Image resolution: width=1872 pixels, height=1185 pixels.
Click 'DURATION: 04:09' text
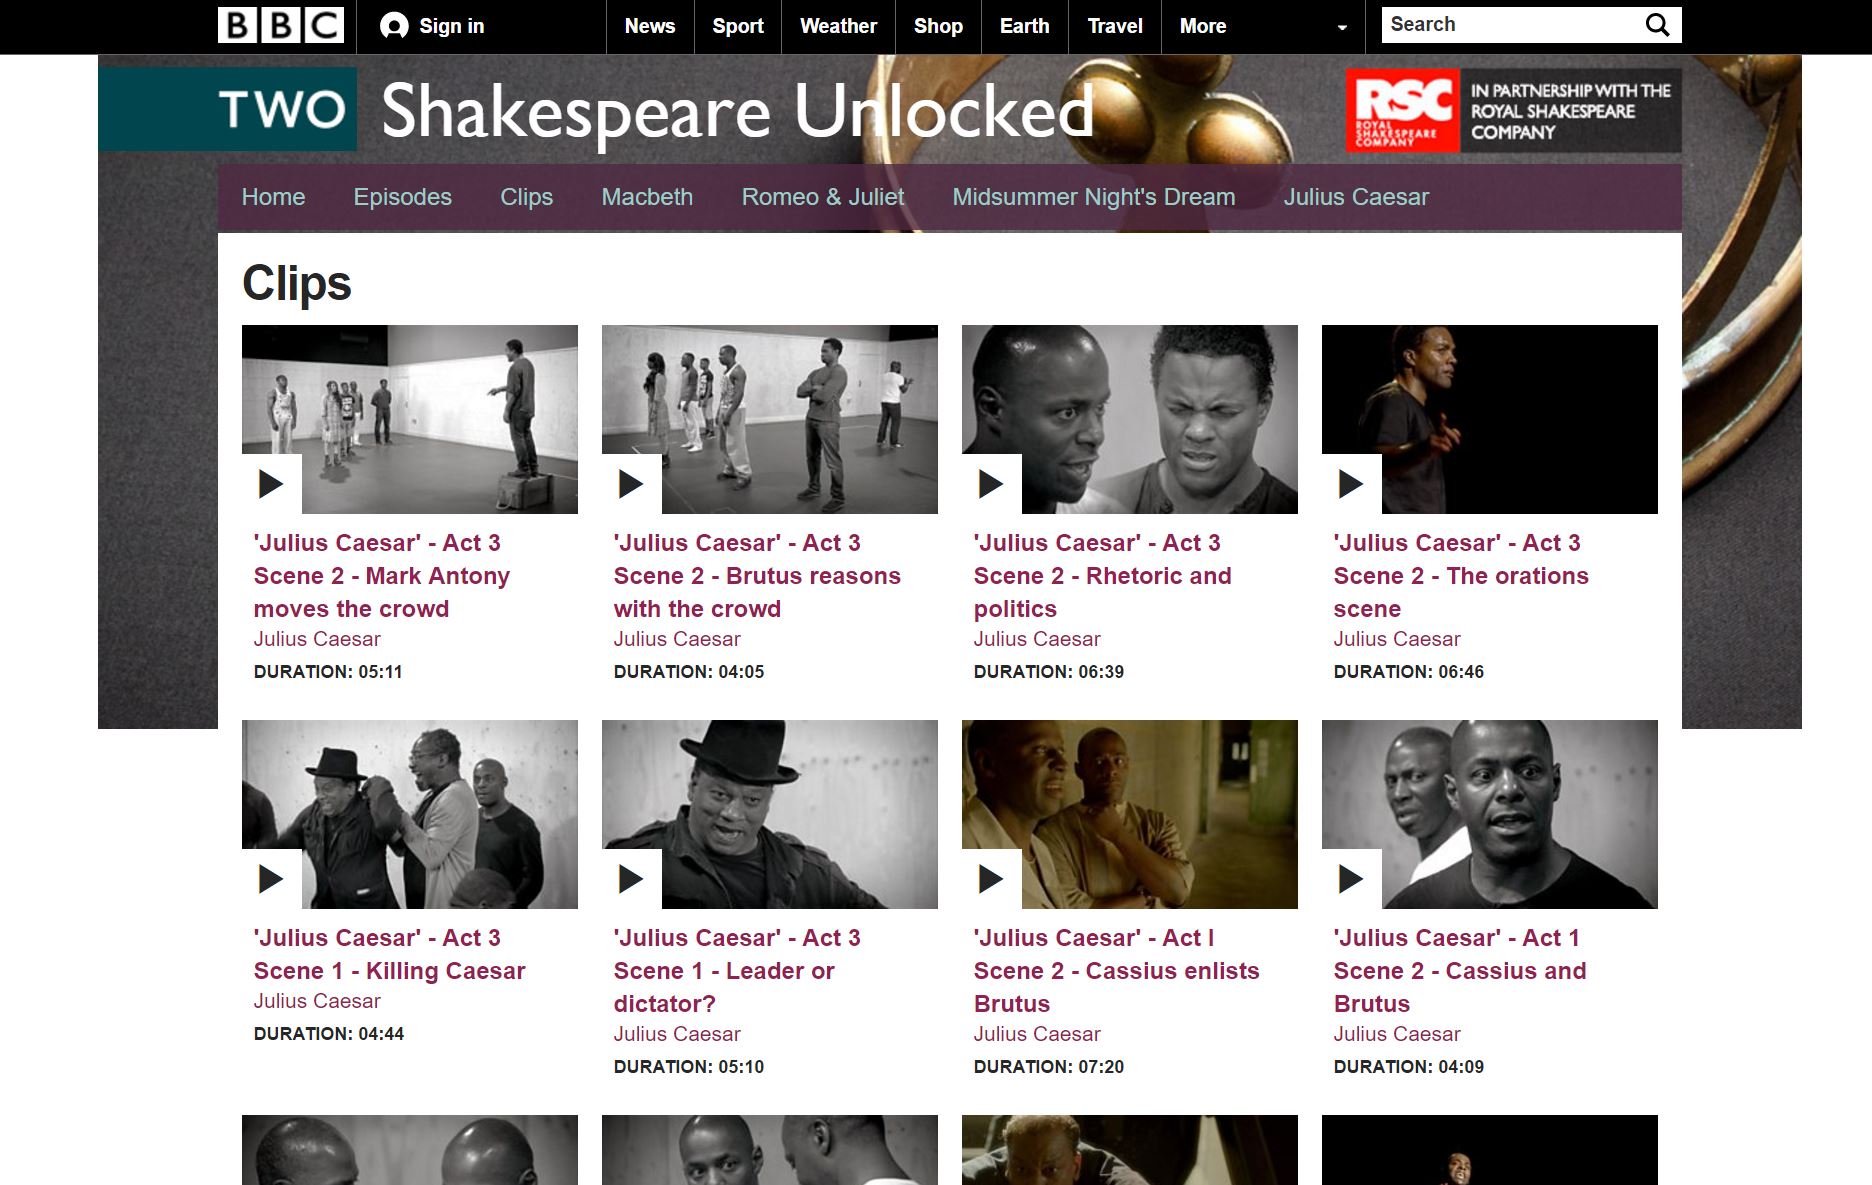[x=1409, y=1067]
